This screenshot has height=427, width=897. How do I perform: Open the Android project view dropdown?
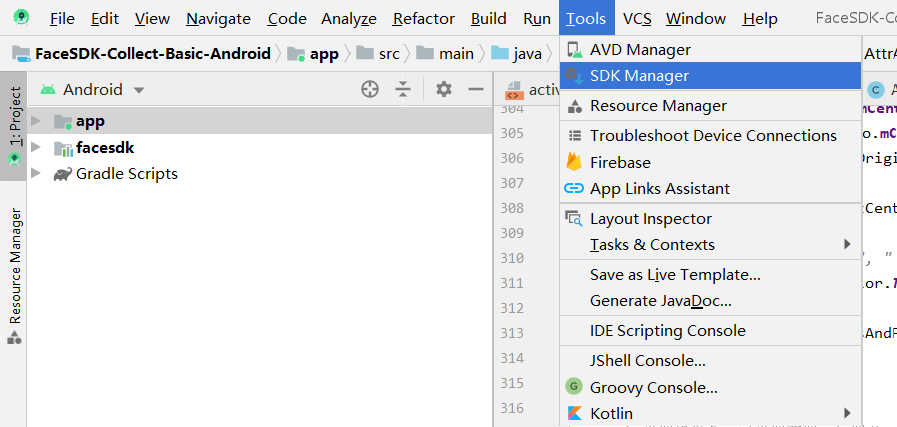93,89
